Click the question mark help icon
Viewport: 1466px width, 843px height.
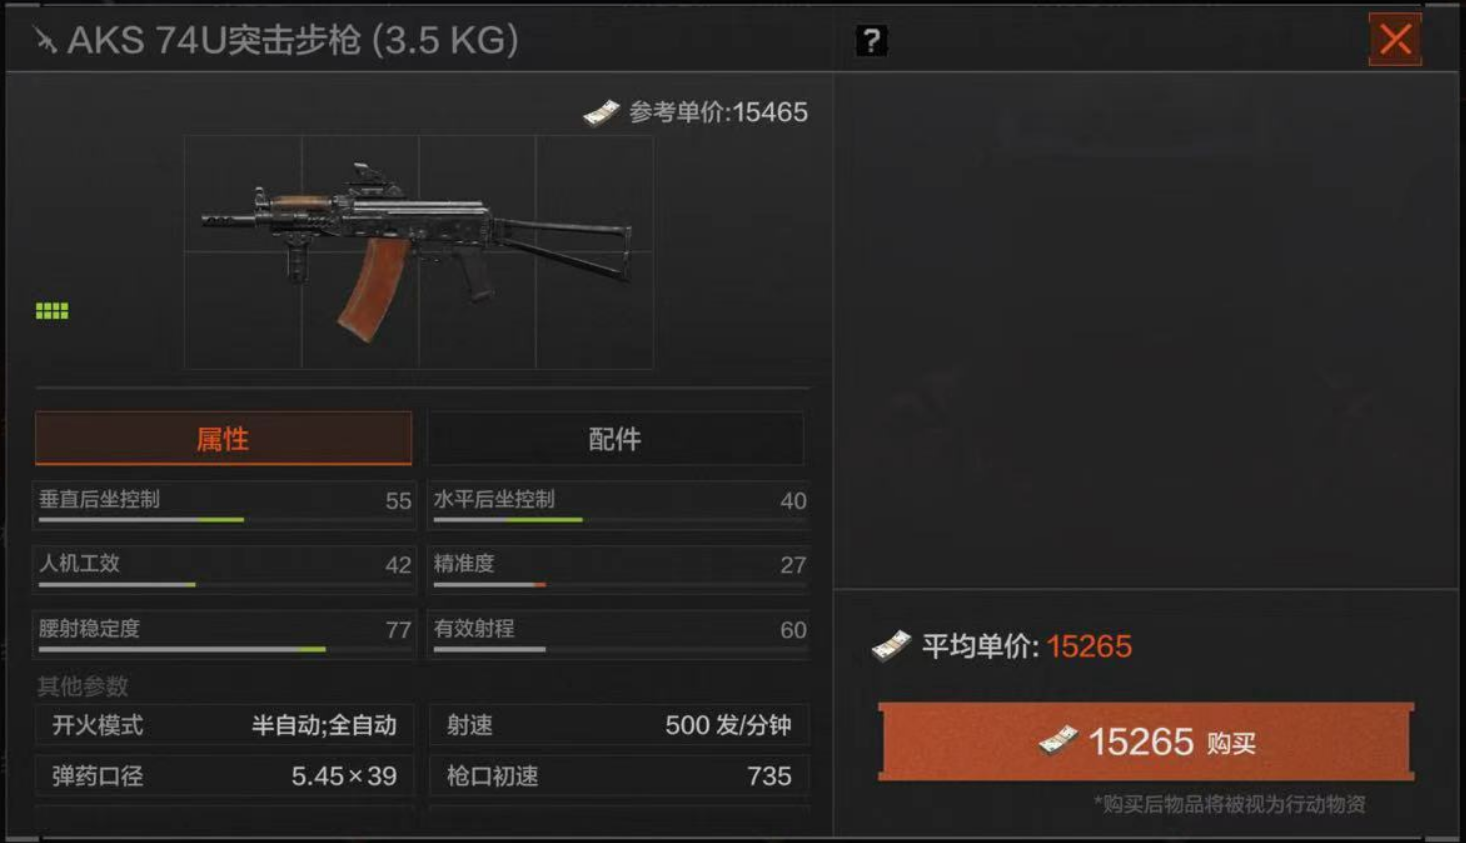pyautogui.click(x=871, y=41)
